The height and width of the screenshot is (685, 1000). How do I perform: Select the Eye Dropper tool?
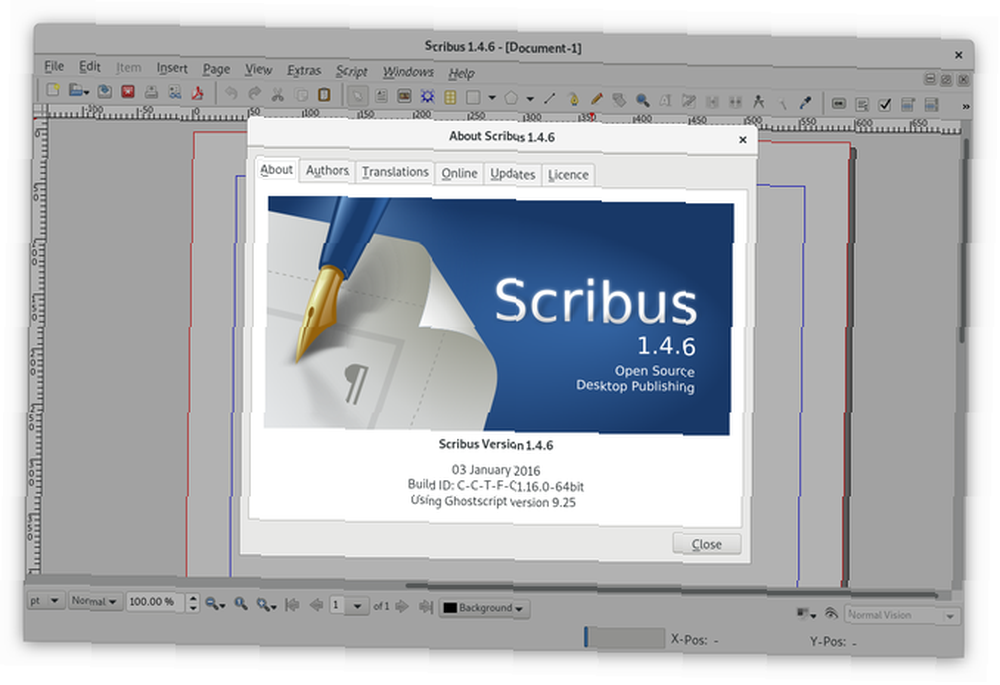[805, 101]
